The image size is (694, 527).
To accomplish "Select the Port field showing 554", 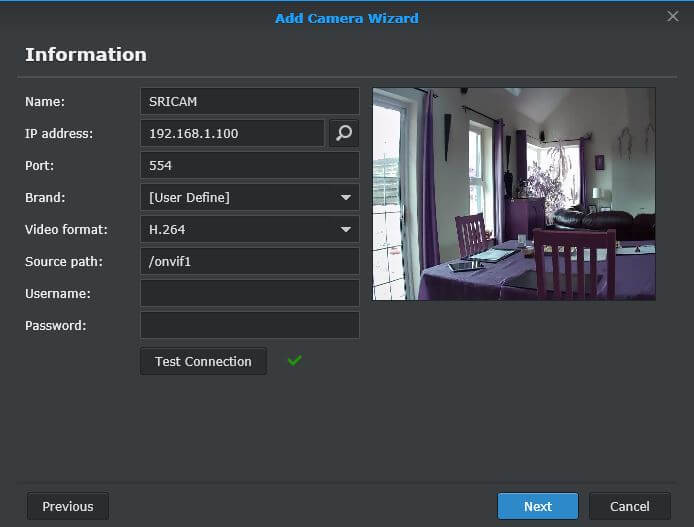I will pyautogui.click(x=250, y=165).
